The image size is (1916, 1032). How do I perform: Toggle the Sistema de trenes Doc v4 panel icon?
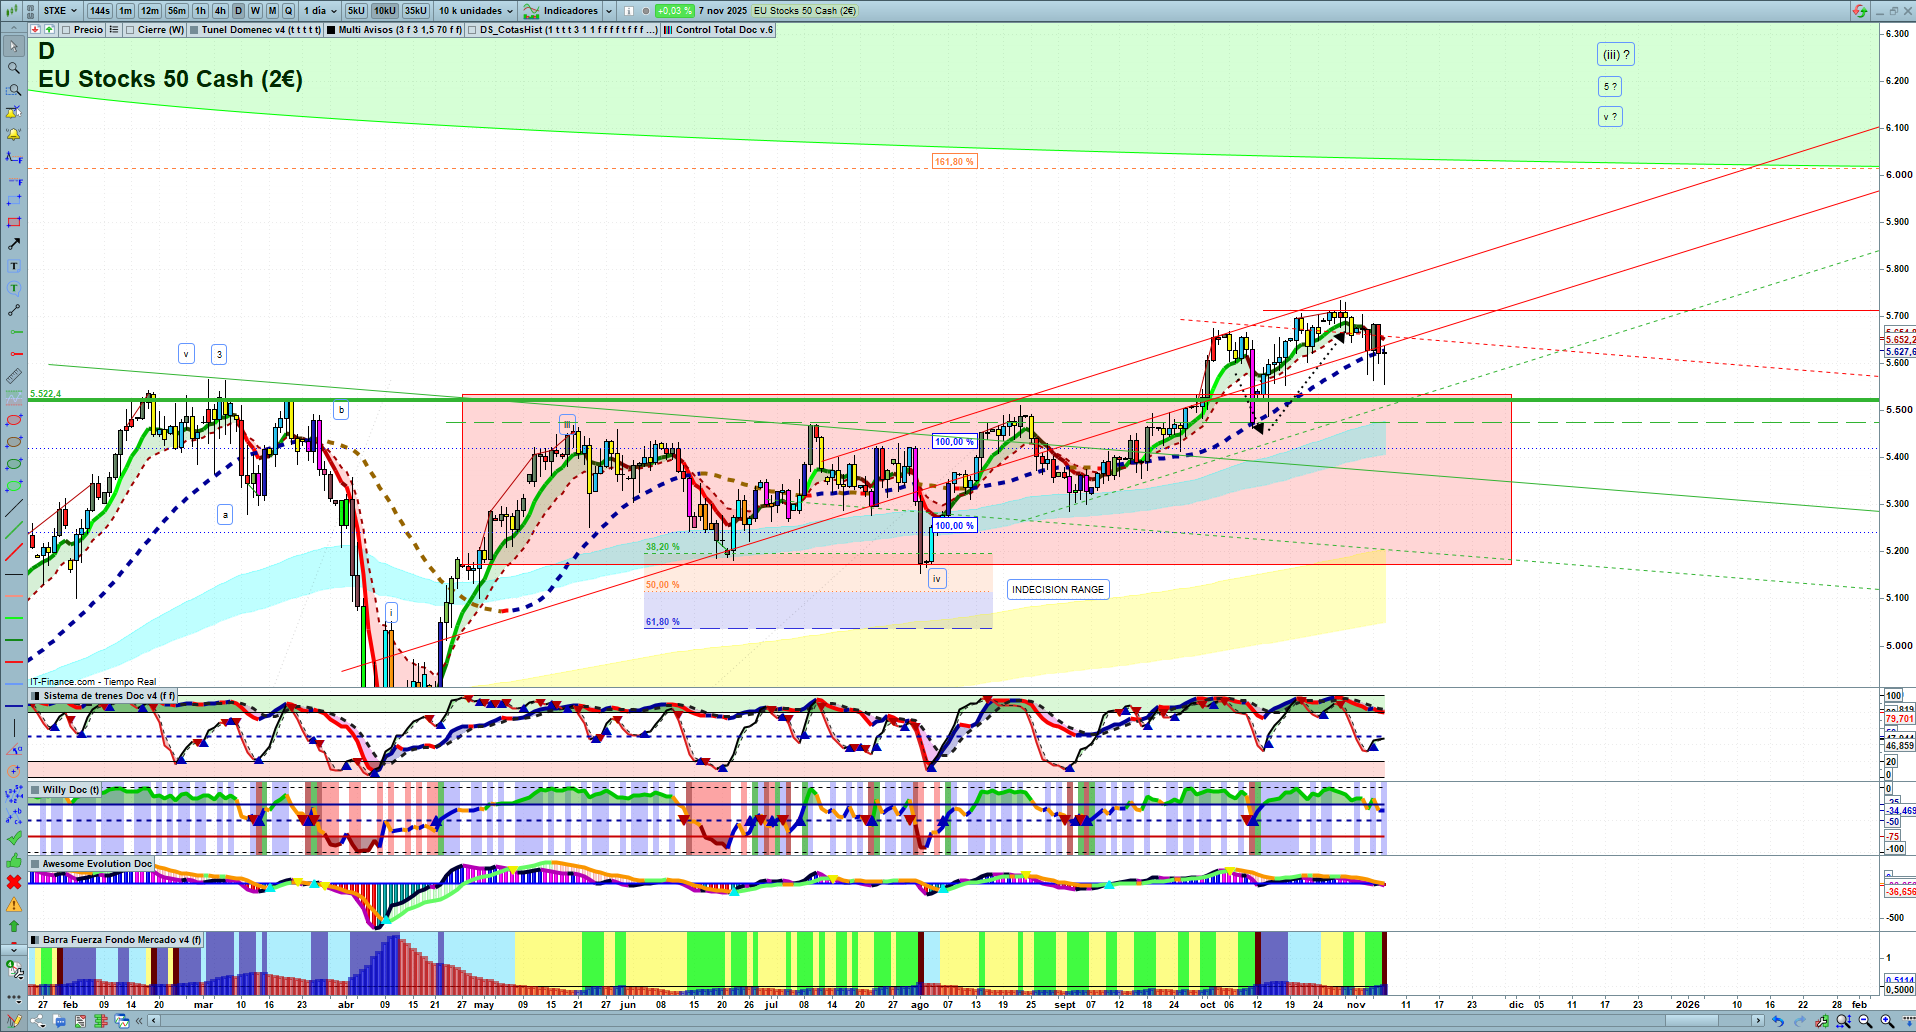(36, 696)
